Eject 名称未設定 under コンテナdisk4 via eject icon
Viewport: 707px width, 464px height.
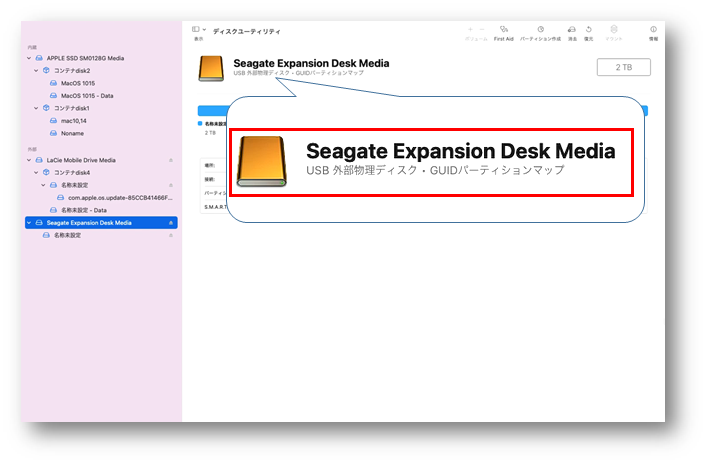[x=171, y=185]
